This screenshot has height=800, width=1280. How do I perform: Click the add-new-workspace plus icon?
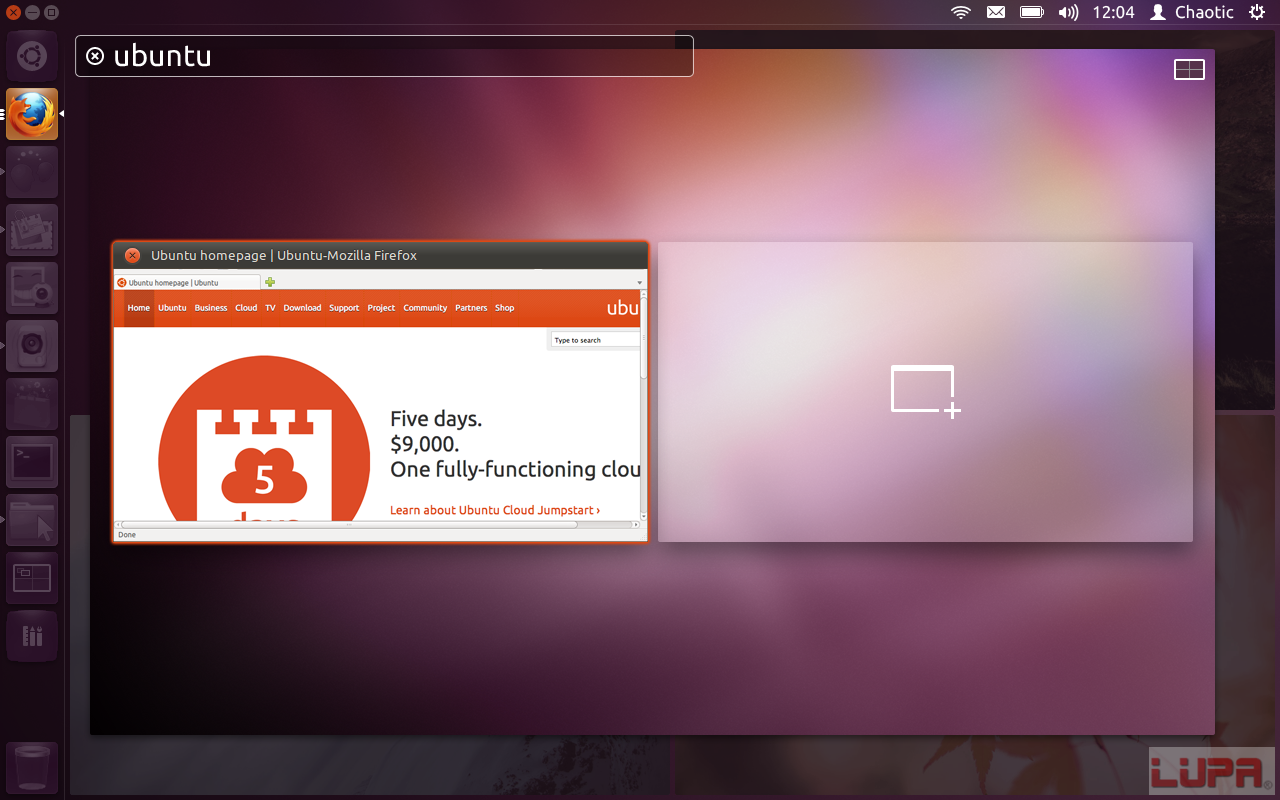pos(925,391)
